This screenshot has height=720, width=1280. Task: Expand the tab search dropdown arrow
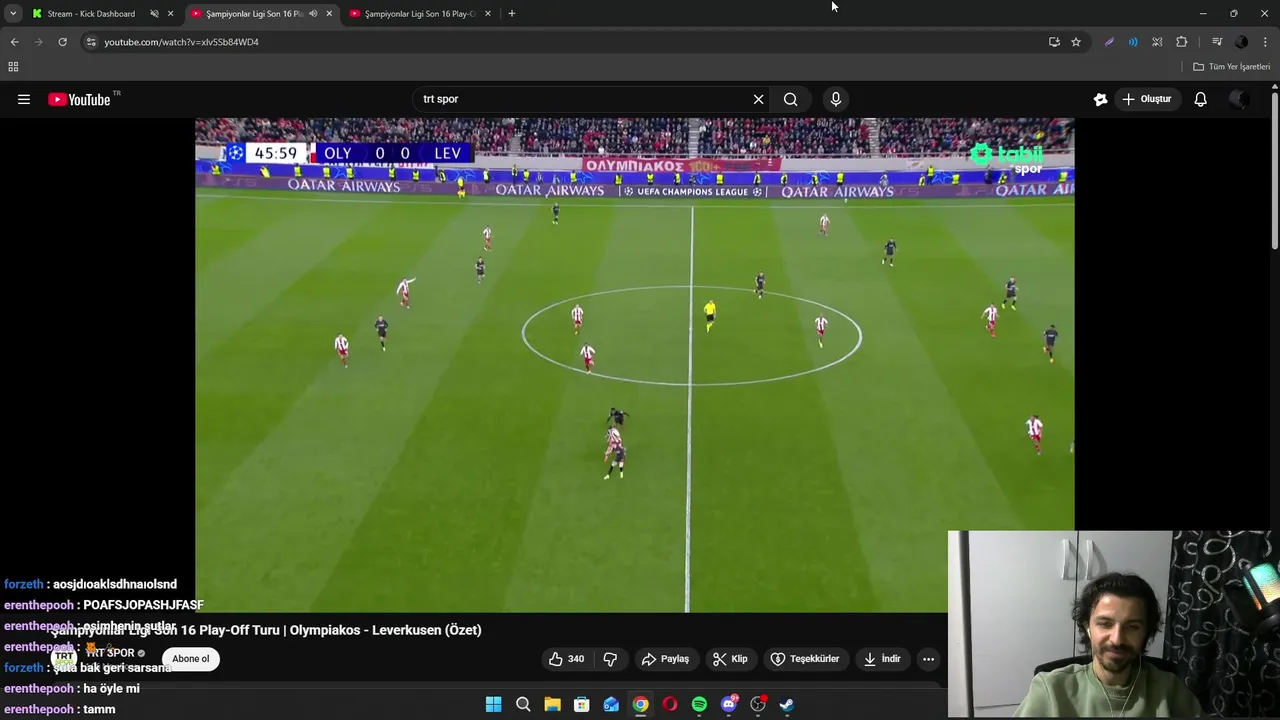click(13, 14)
